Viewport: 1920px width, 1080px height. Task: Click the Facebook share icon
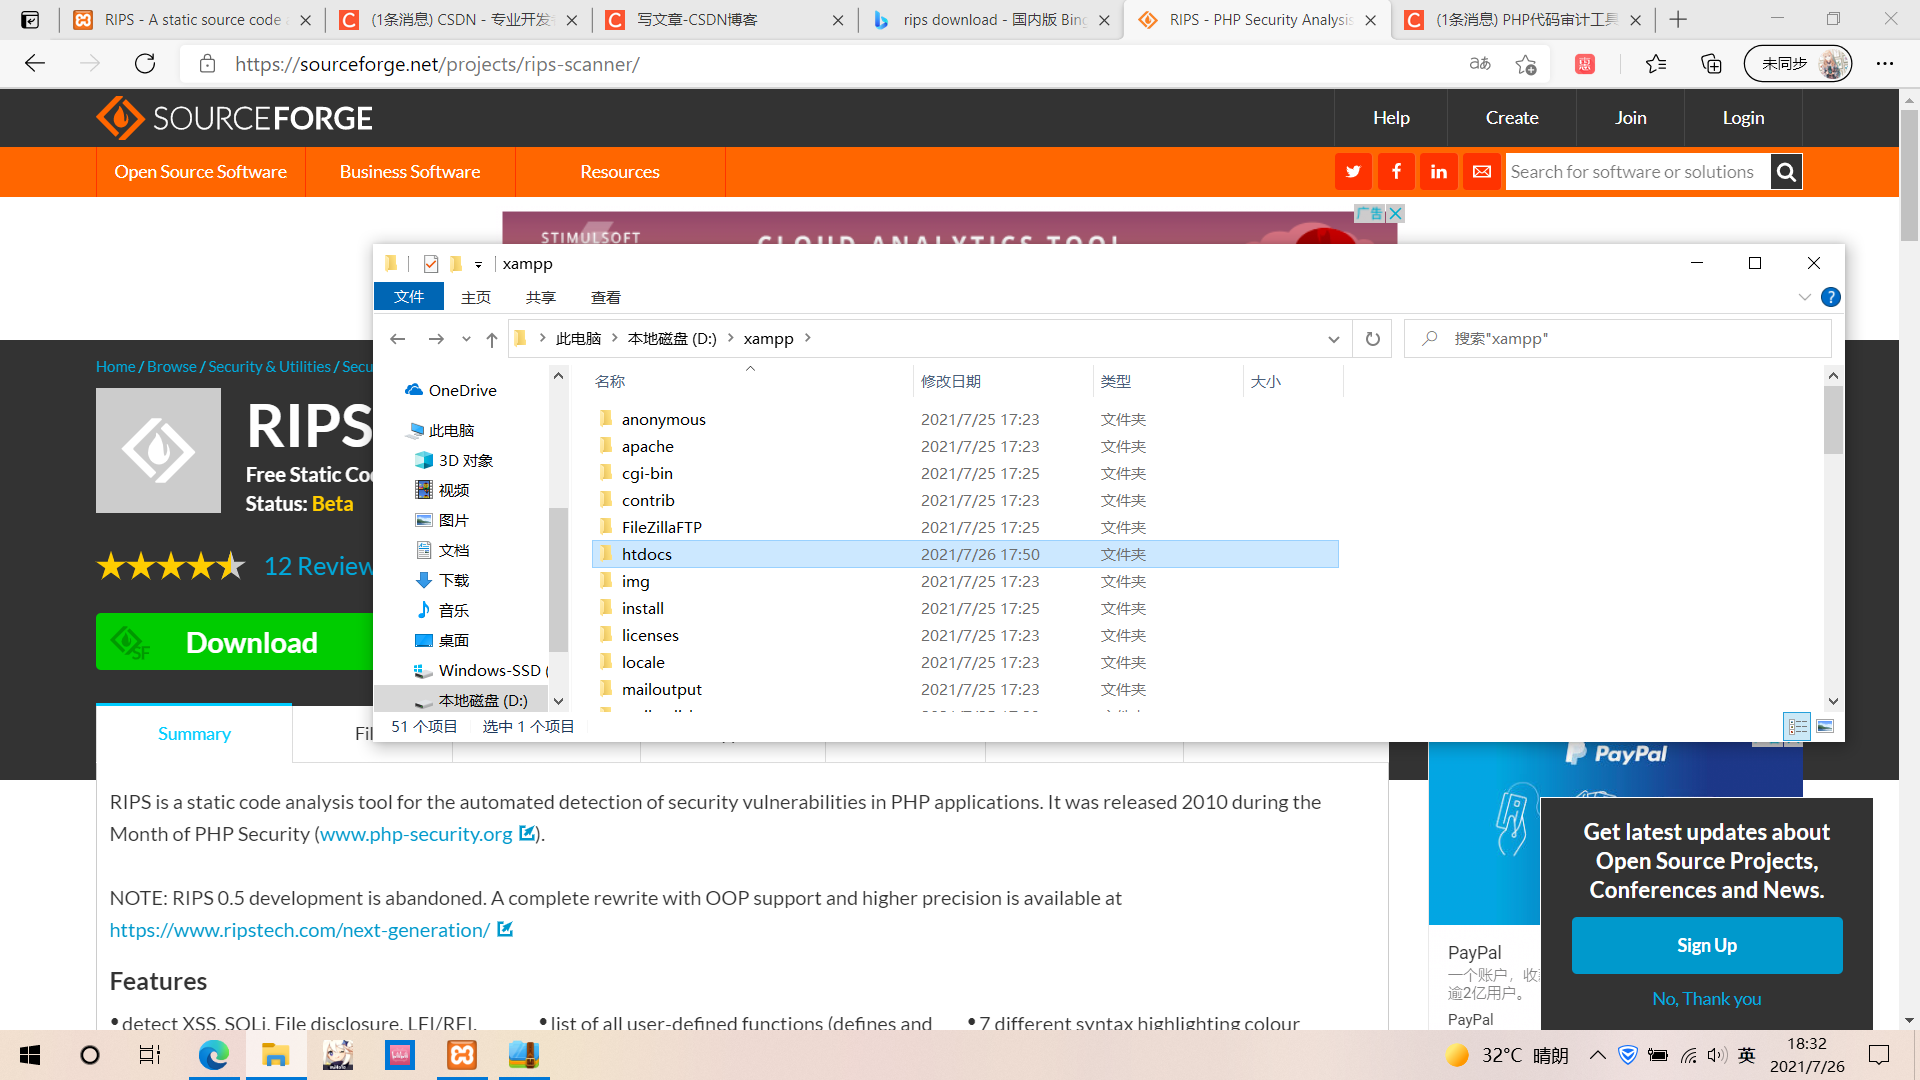[x=1396, y=172]
